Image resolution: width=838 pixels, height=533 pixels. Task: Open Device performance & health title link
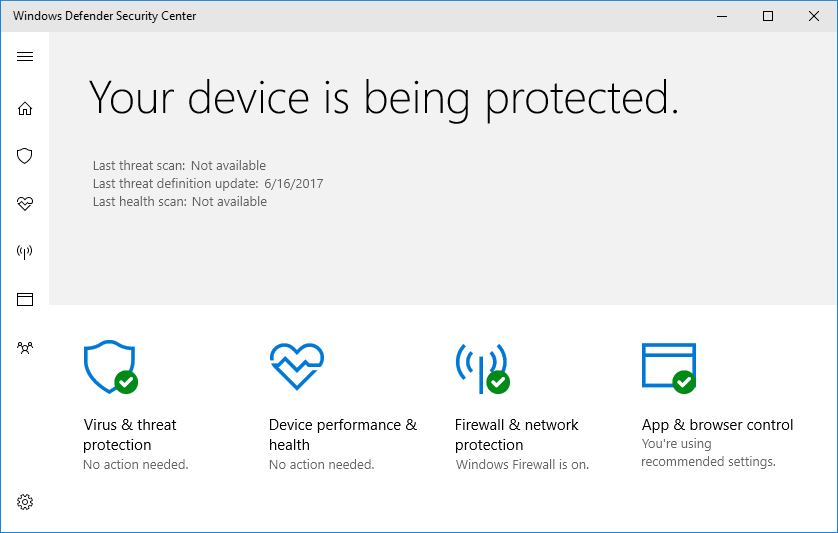(343, 435)
